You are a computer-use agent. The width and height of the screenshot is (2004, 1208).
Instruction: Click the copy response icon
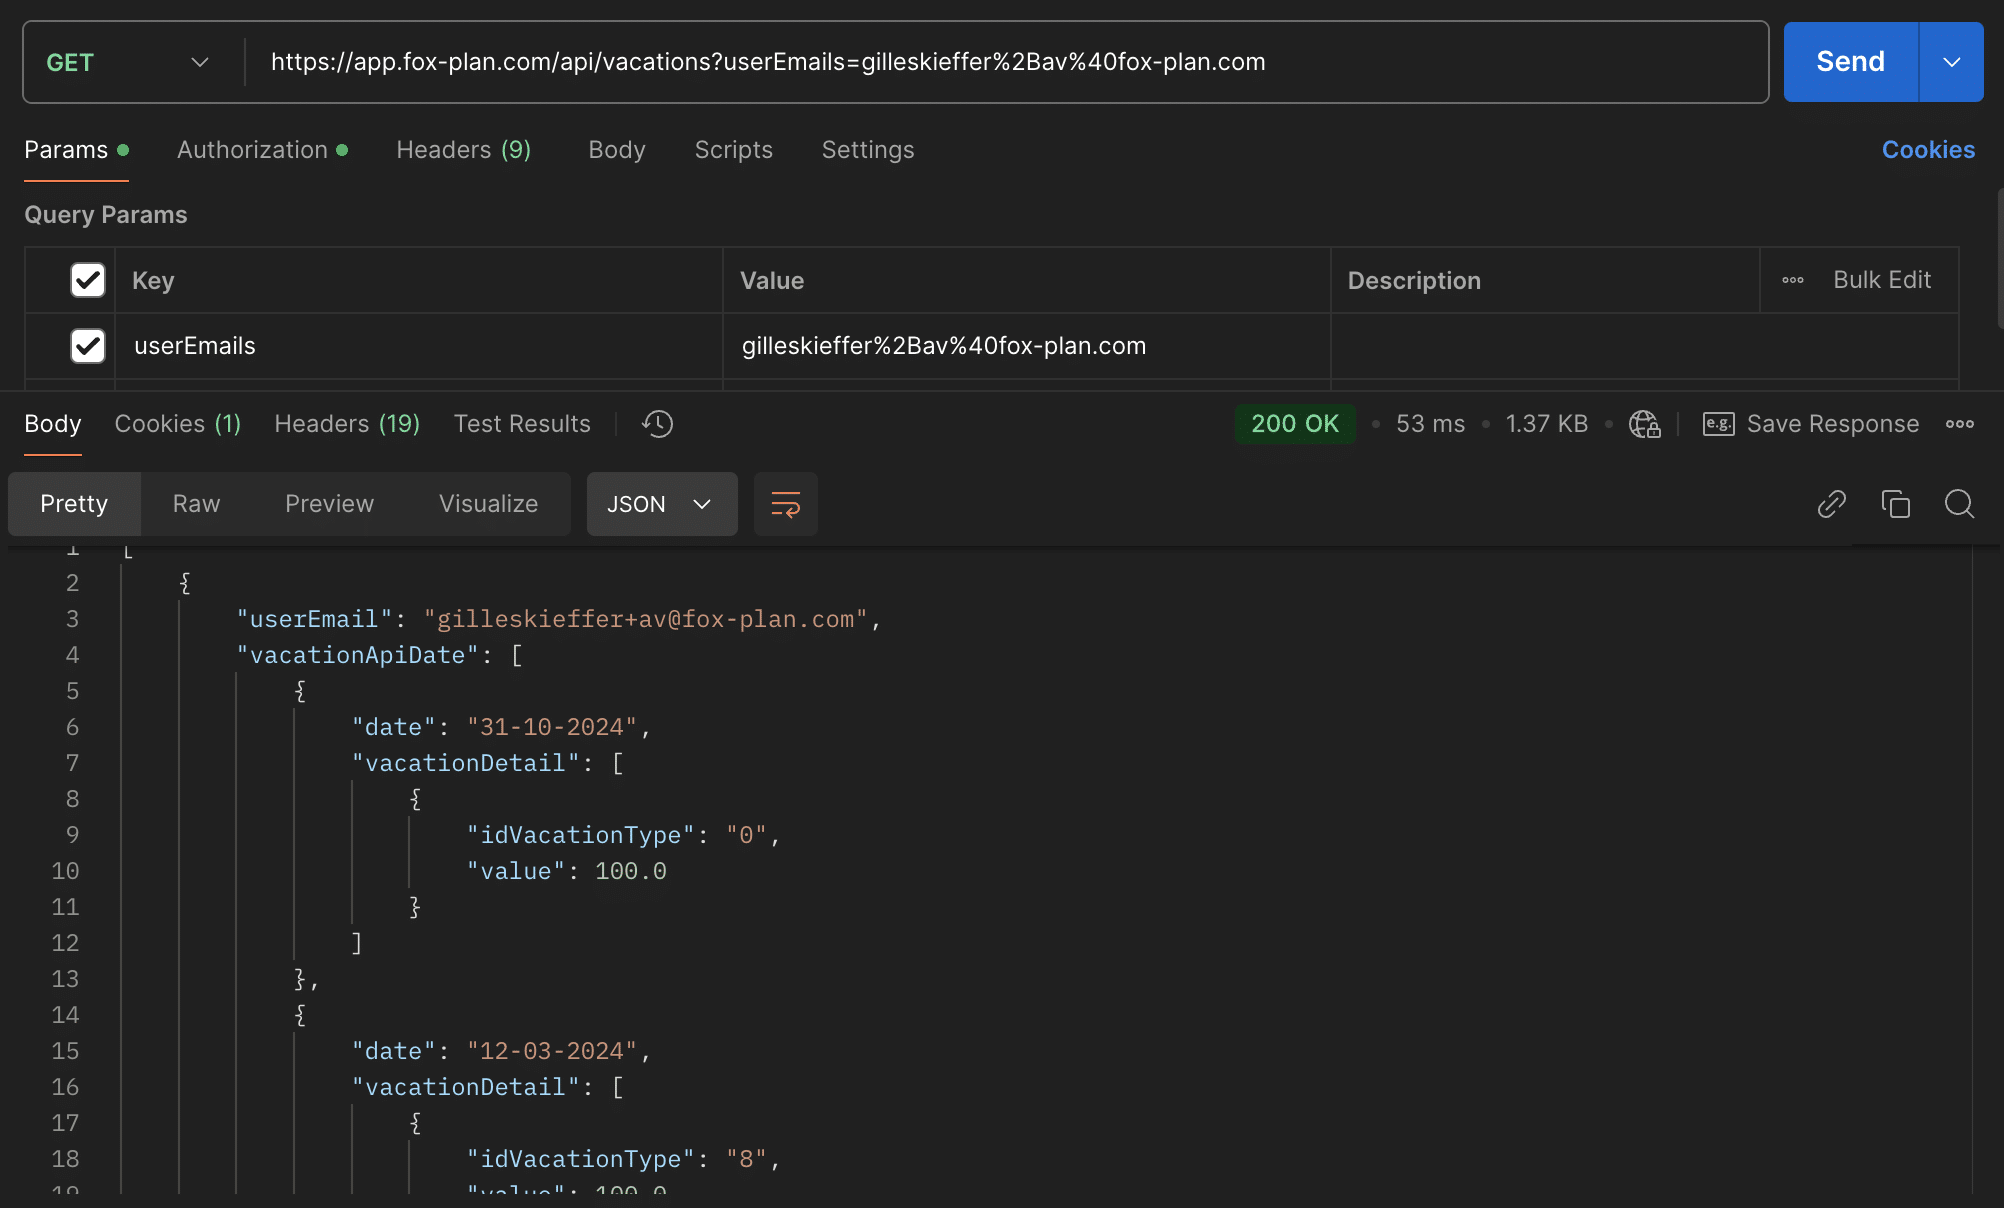(x=1895, y=504)
